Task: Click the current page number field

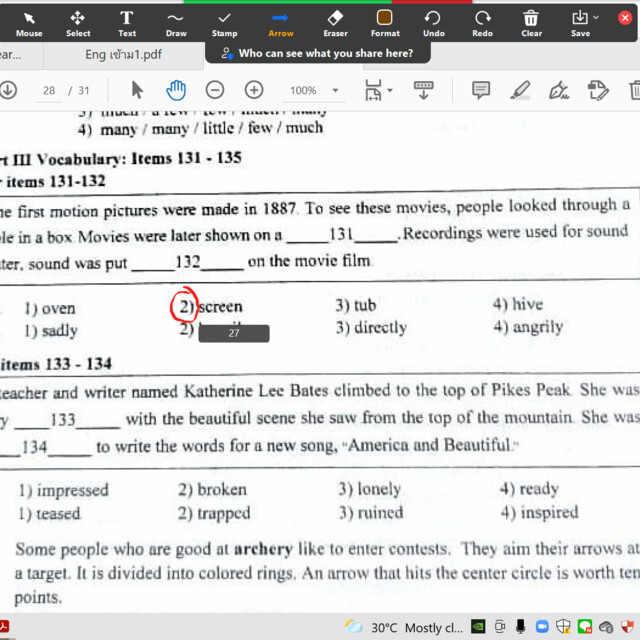Action: click(49, 91)
